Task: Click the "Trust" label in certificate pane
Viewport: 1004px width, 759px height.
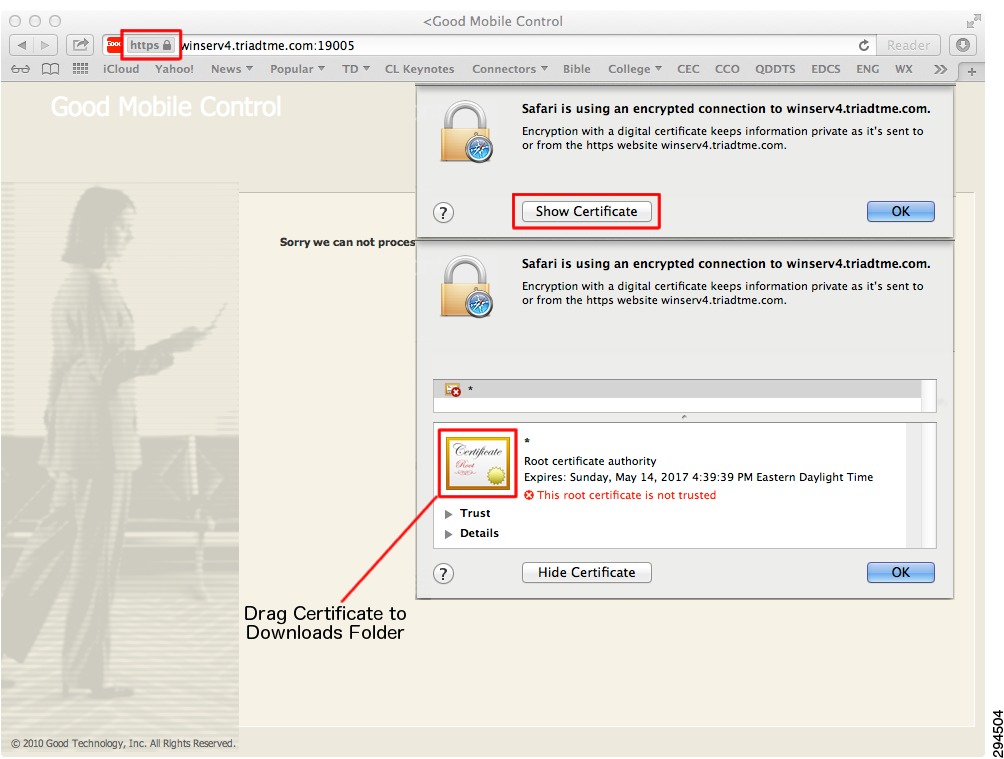Action: click(474, 513)
